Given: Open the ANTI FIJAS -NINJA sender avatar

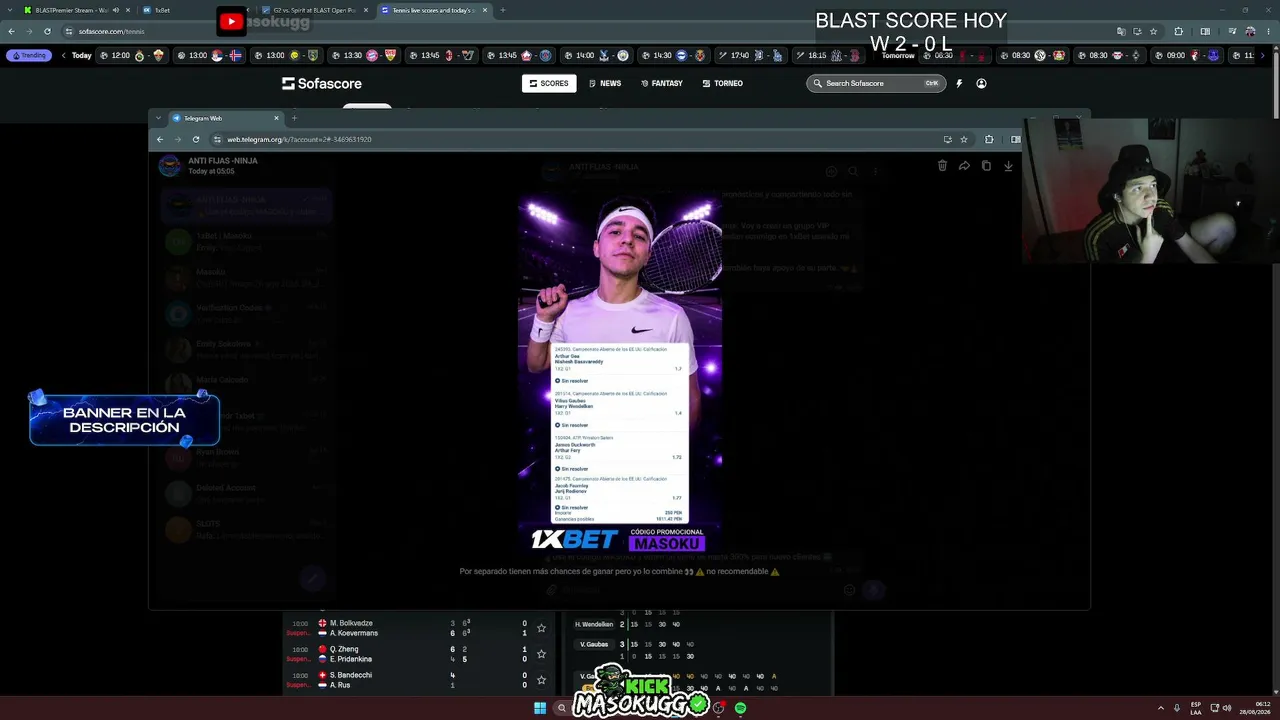Looking at the screenshot, I should click(170, 165).
